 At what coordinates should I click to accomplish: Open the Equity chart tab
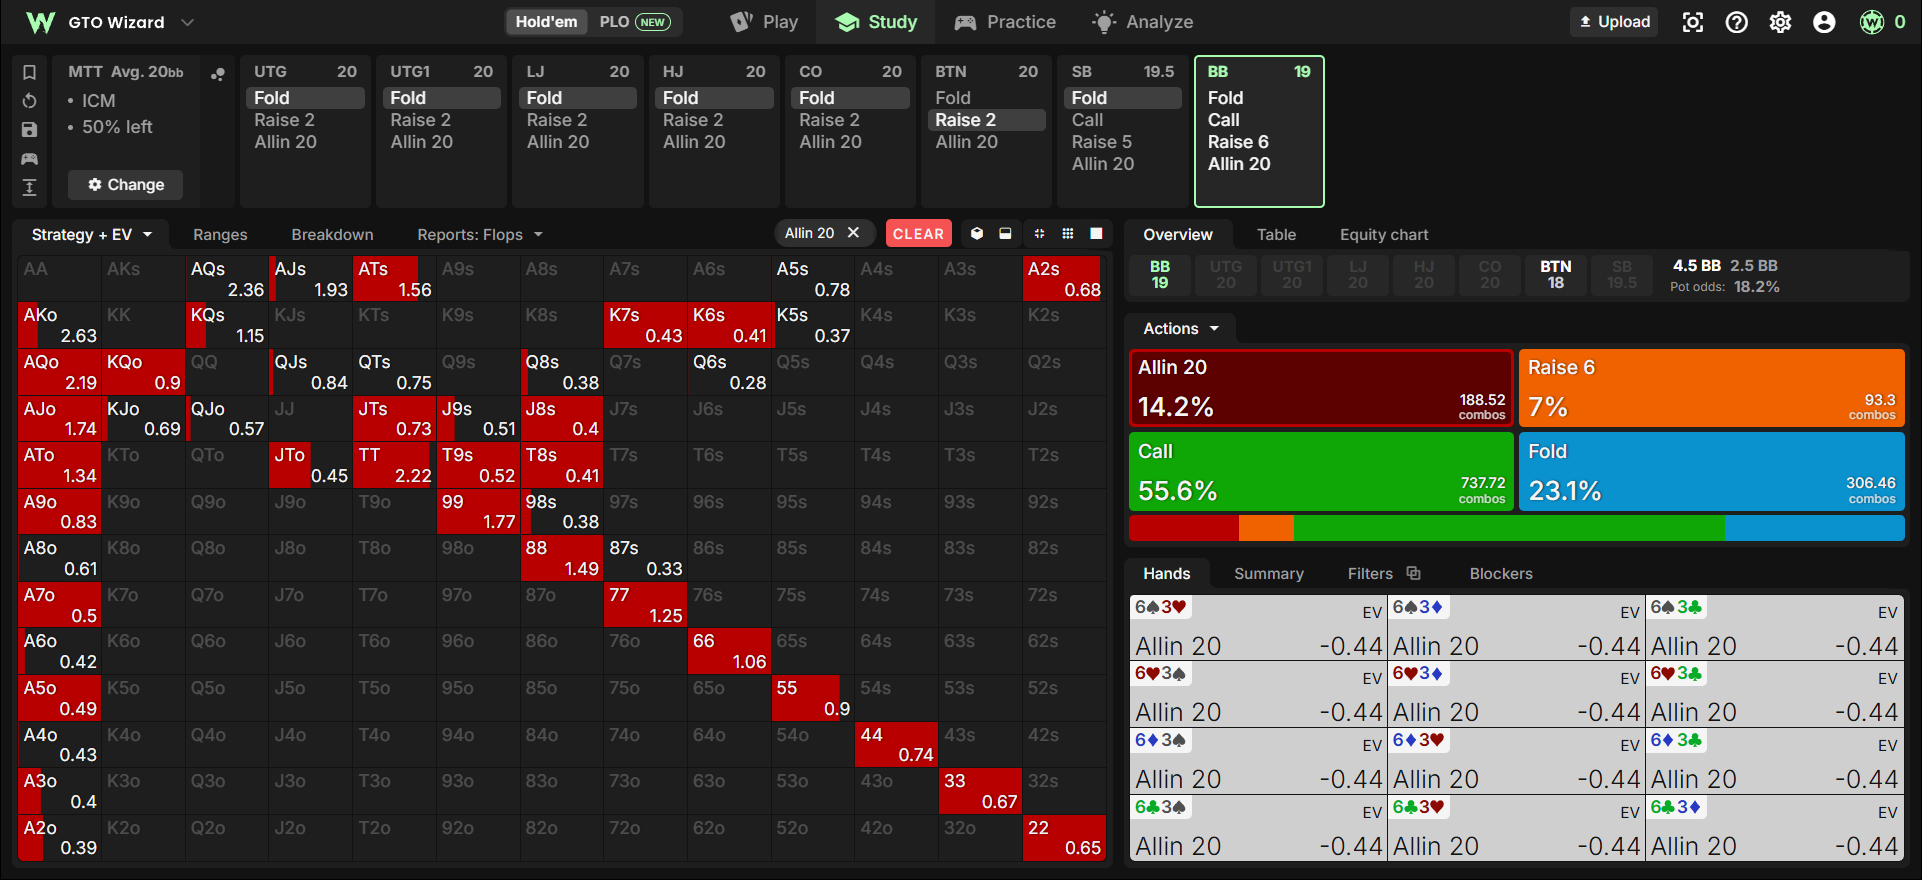pos(1384,234)
